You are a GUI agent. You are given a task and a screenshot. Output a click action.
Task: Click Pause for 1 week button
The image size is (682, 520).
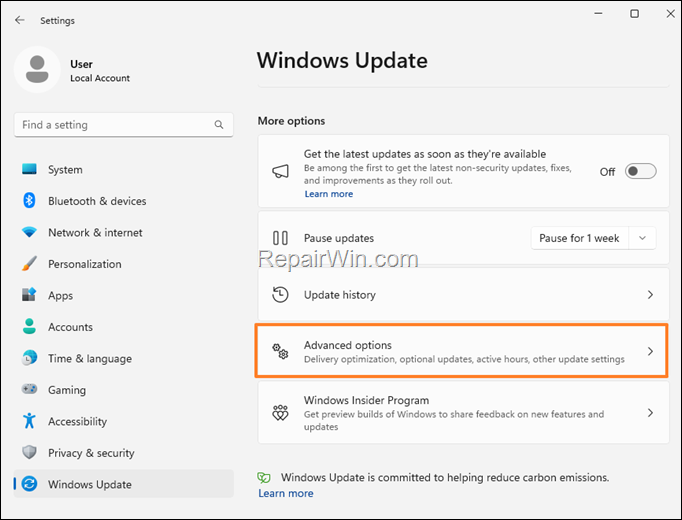[579, 238]
